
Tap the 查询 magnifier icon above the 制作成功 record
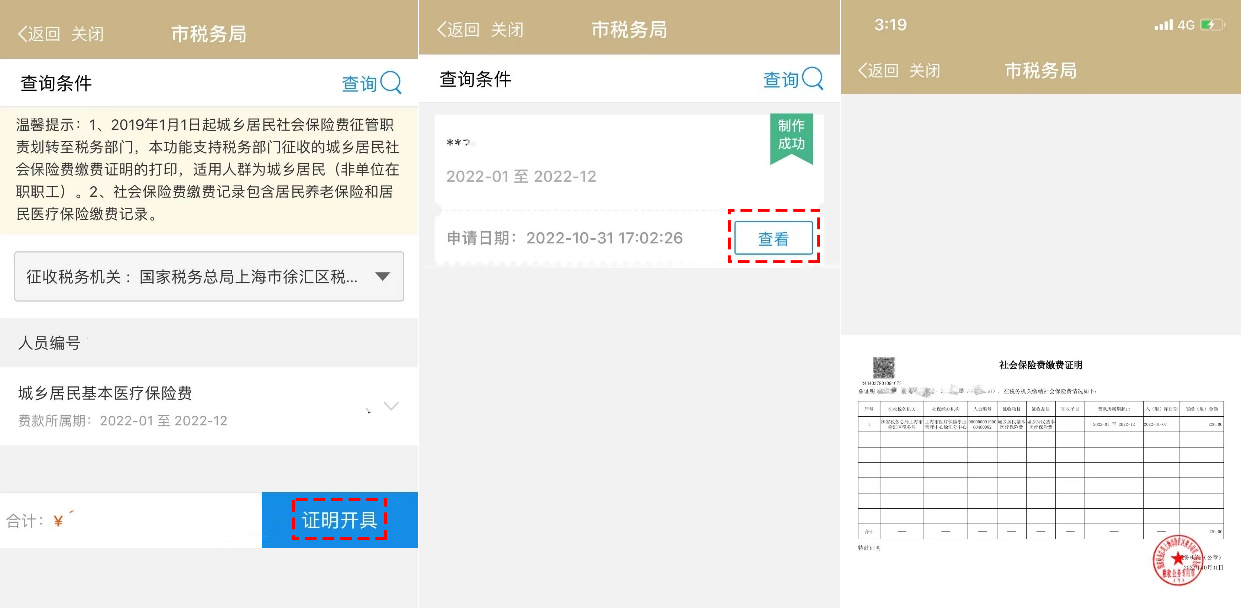point(812,79)
